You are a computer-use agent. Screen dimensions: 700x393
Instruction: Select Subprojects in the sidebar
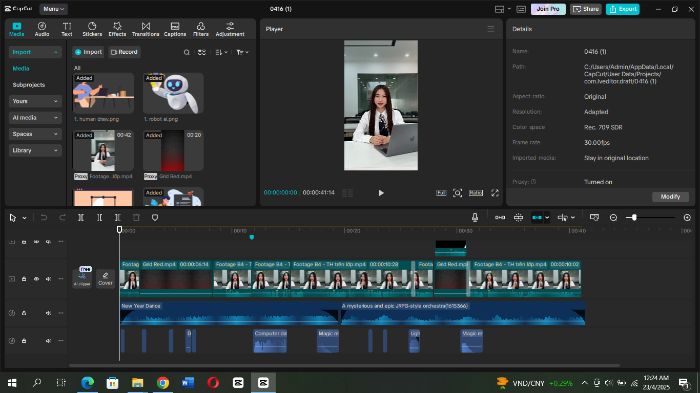tap(29, 85)
